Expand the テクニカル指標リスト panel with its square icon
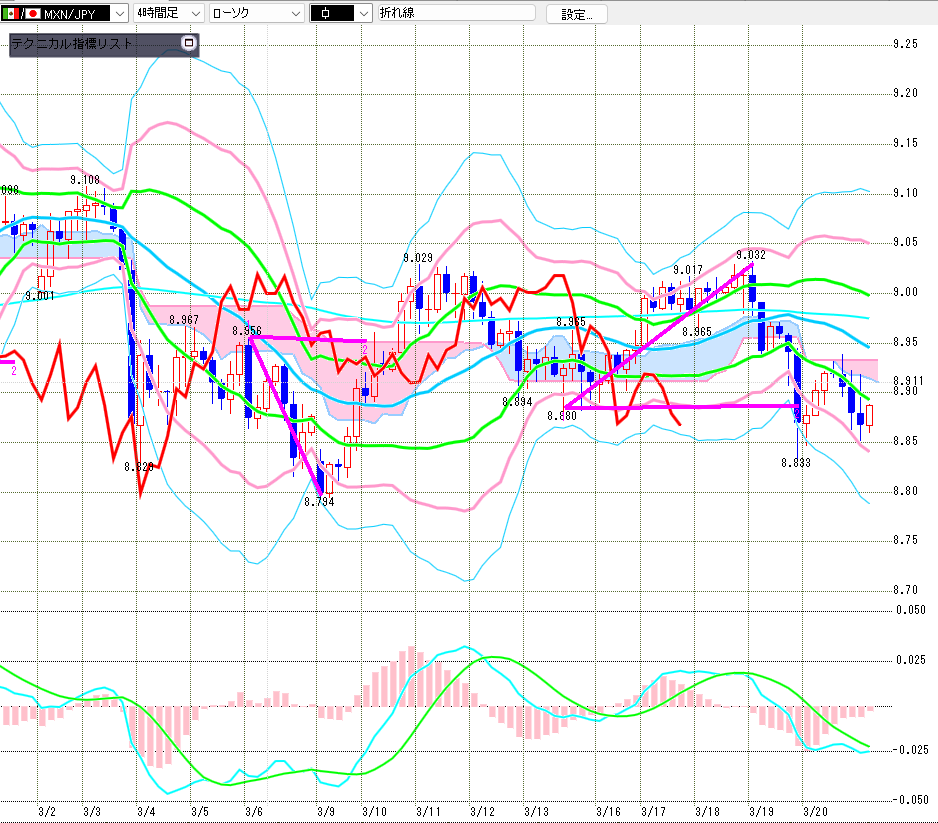The height and width of the screenshot is (823, 938). 189,43
